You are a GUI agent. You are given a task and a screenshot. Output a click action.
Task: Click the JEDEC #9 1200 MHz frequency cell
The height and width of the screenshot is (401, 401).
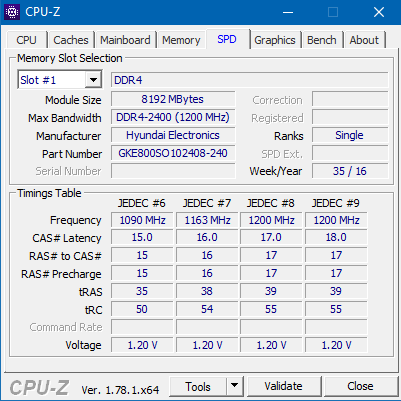336,220
